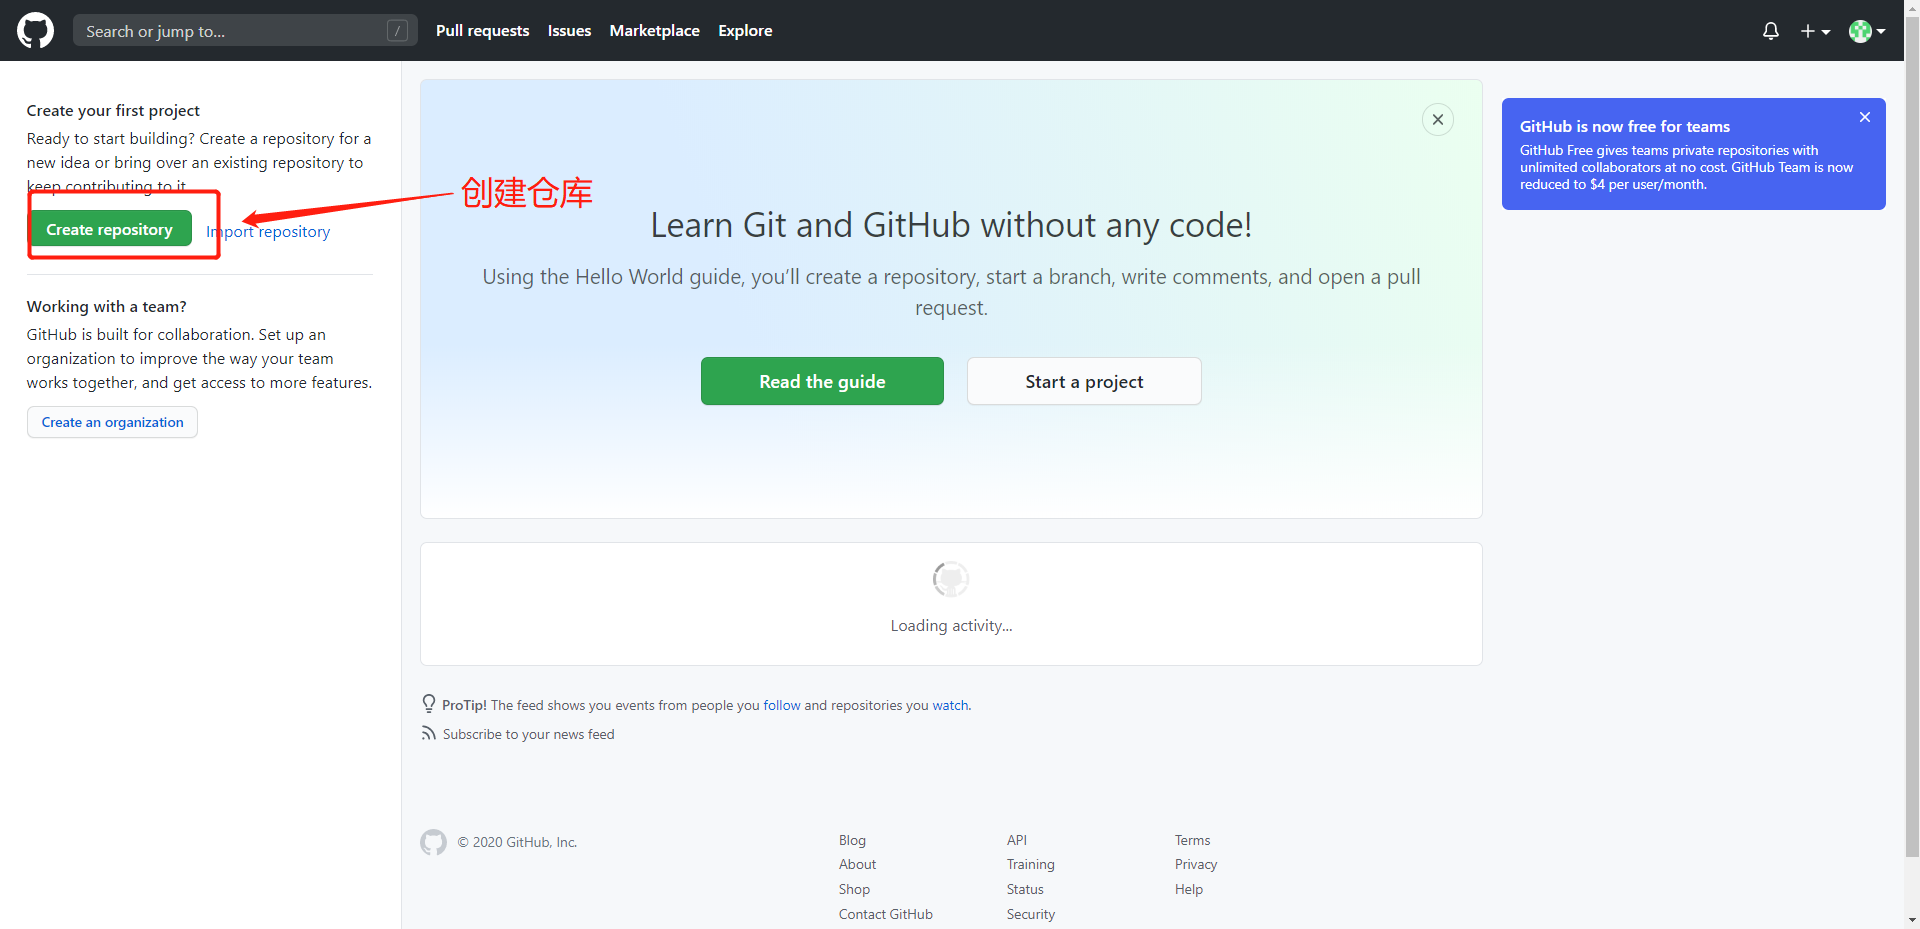Screen dimensions: 1920x929
Task: Click the GitHub Octocat logo in header
Action: coord(35,31)
